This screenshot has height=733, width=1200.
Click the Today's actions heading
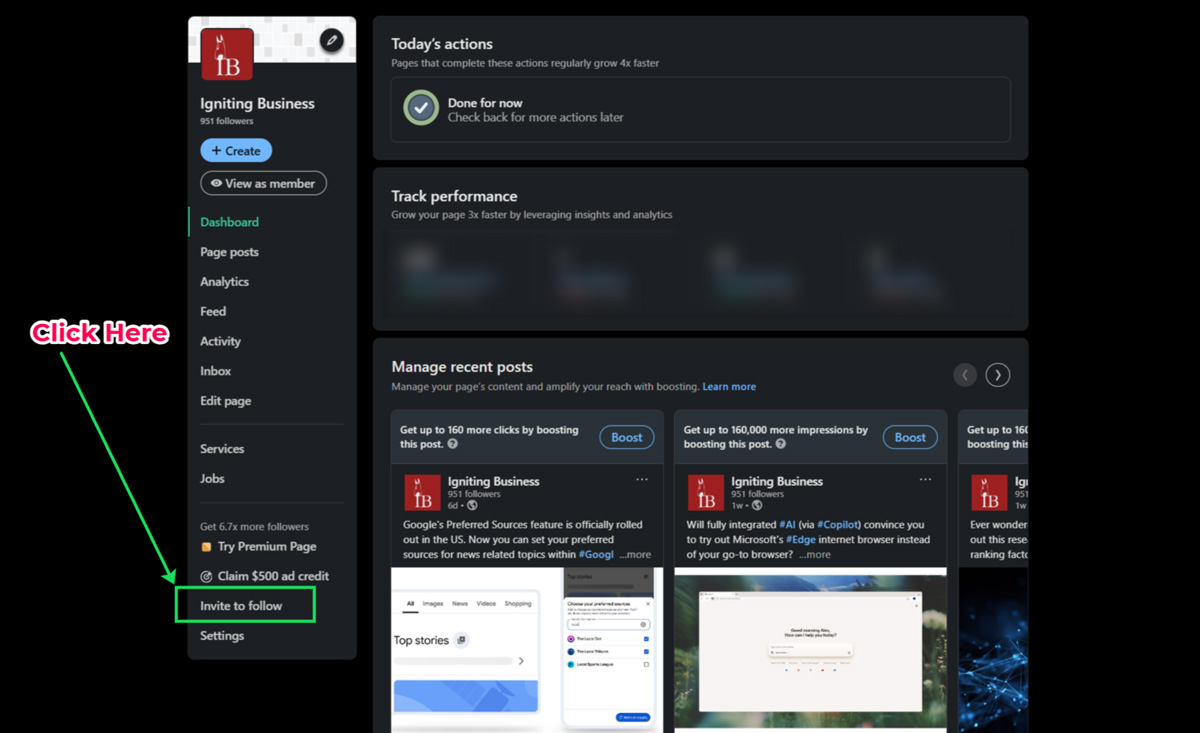click(x=442, y=44)
